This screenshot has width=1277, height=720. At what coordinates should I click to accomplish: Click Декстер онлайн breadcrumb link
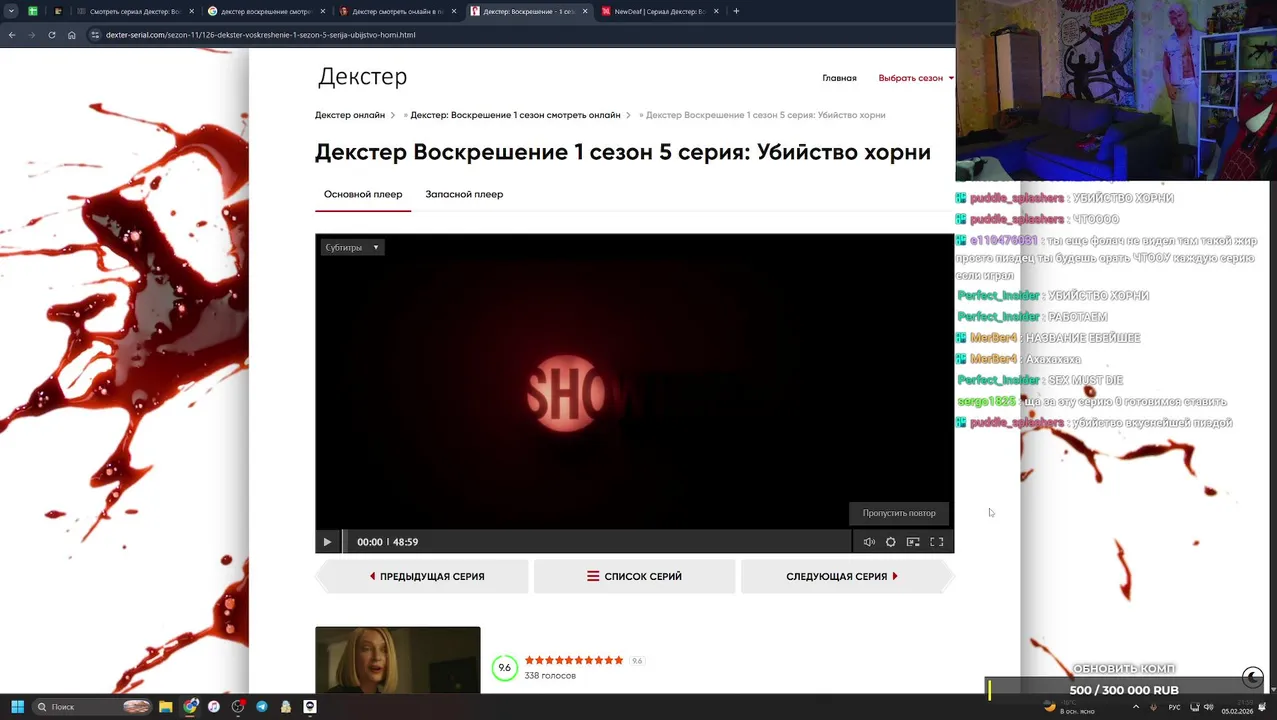pyautogui.click(x=350, y=115)
